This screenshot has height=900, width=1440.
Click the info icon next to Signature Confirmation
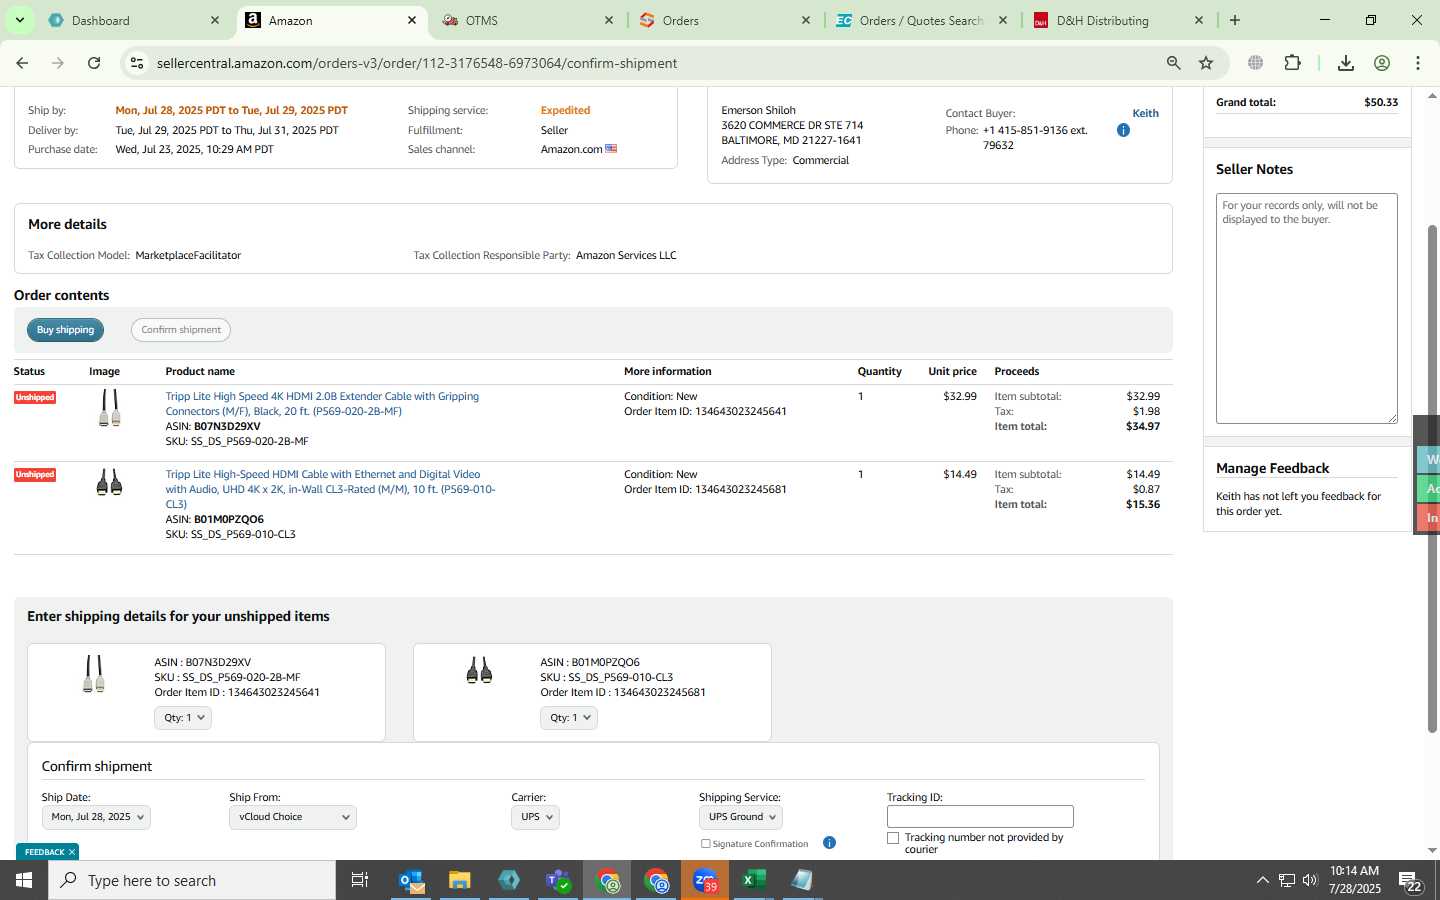coord(829,843)
